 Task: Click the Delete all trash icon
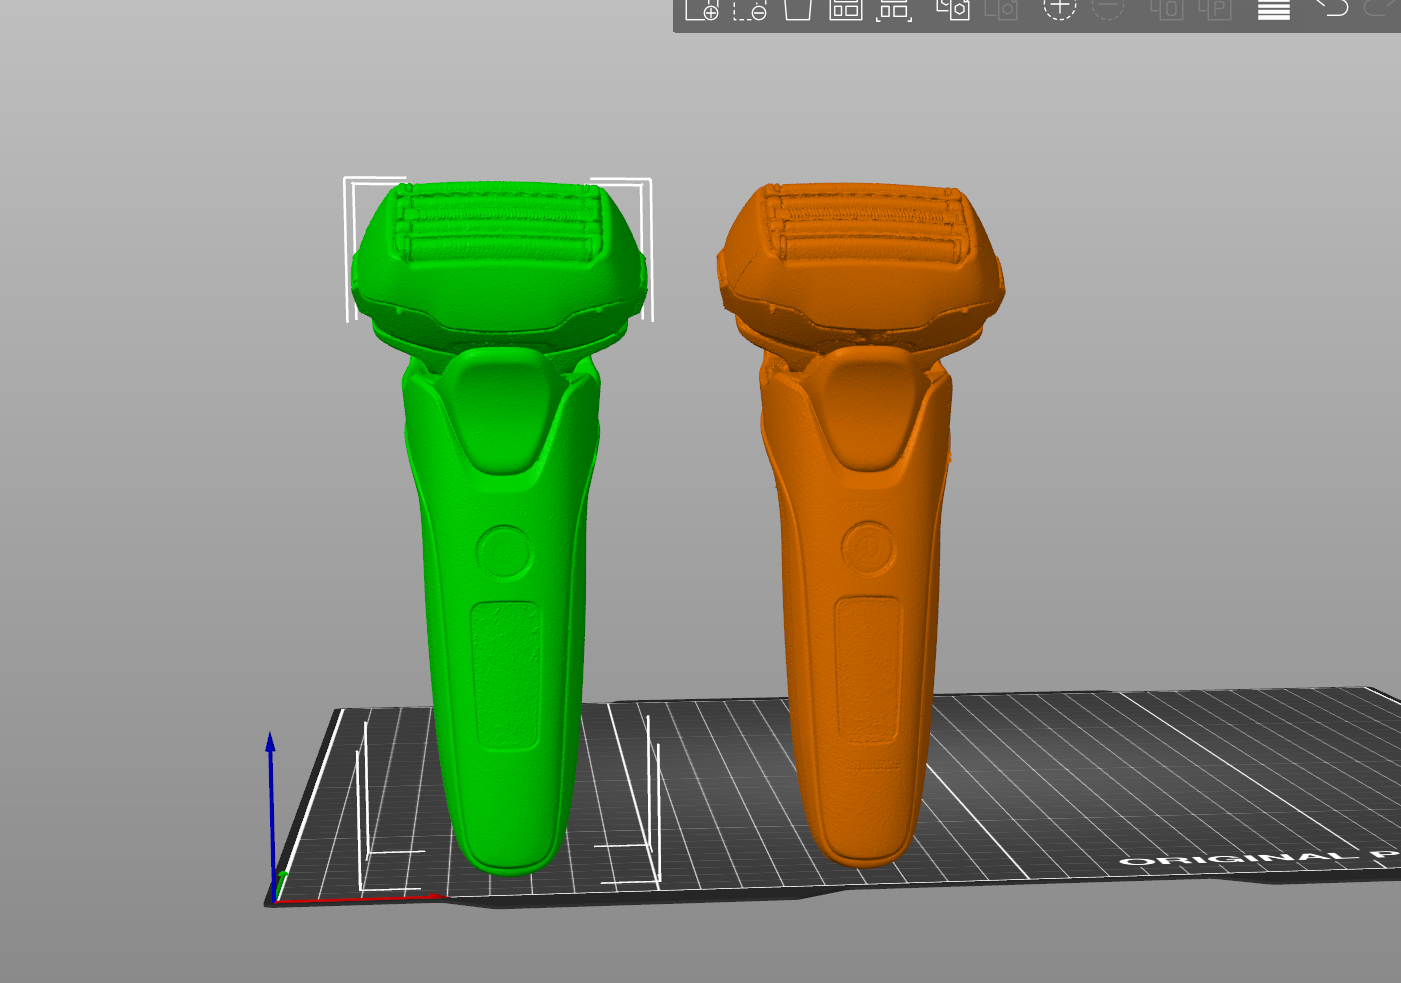pos(797,10)
